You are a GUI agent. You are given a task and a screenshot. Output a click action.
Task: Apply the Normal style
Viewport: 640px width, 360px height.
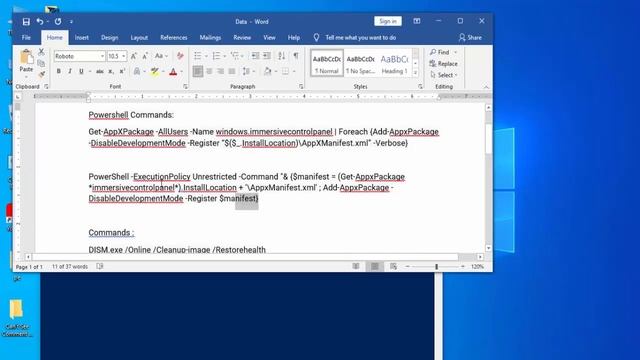(327, 63)
